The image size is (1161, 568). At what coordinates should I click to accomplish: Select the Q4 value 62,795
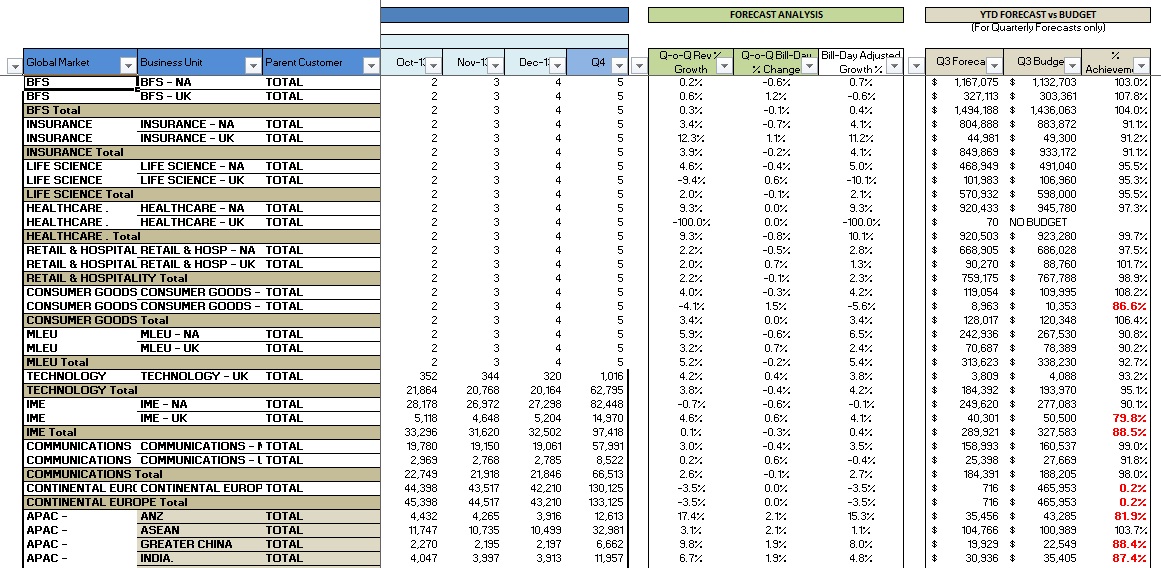(598, 390)
